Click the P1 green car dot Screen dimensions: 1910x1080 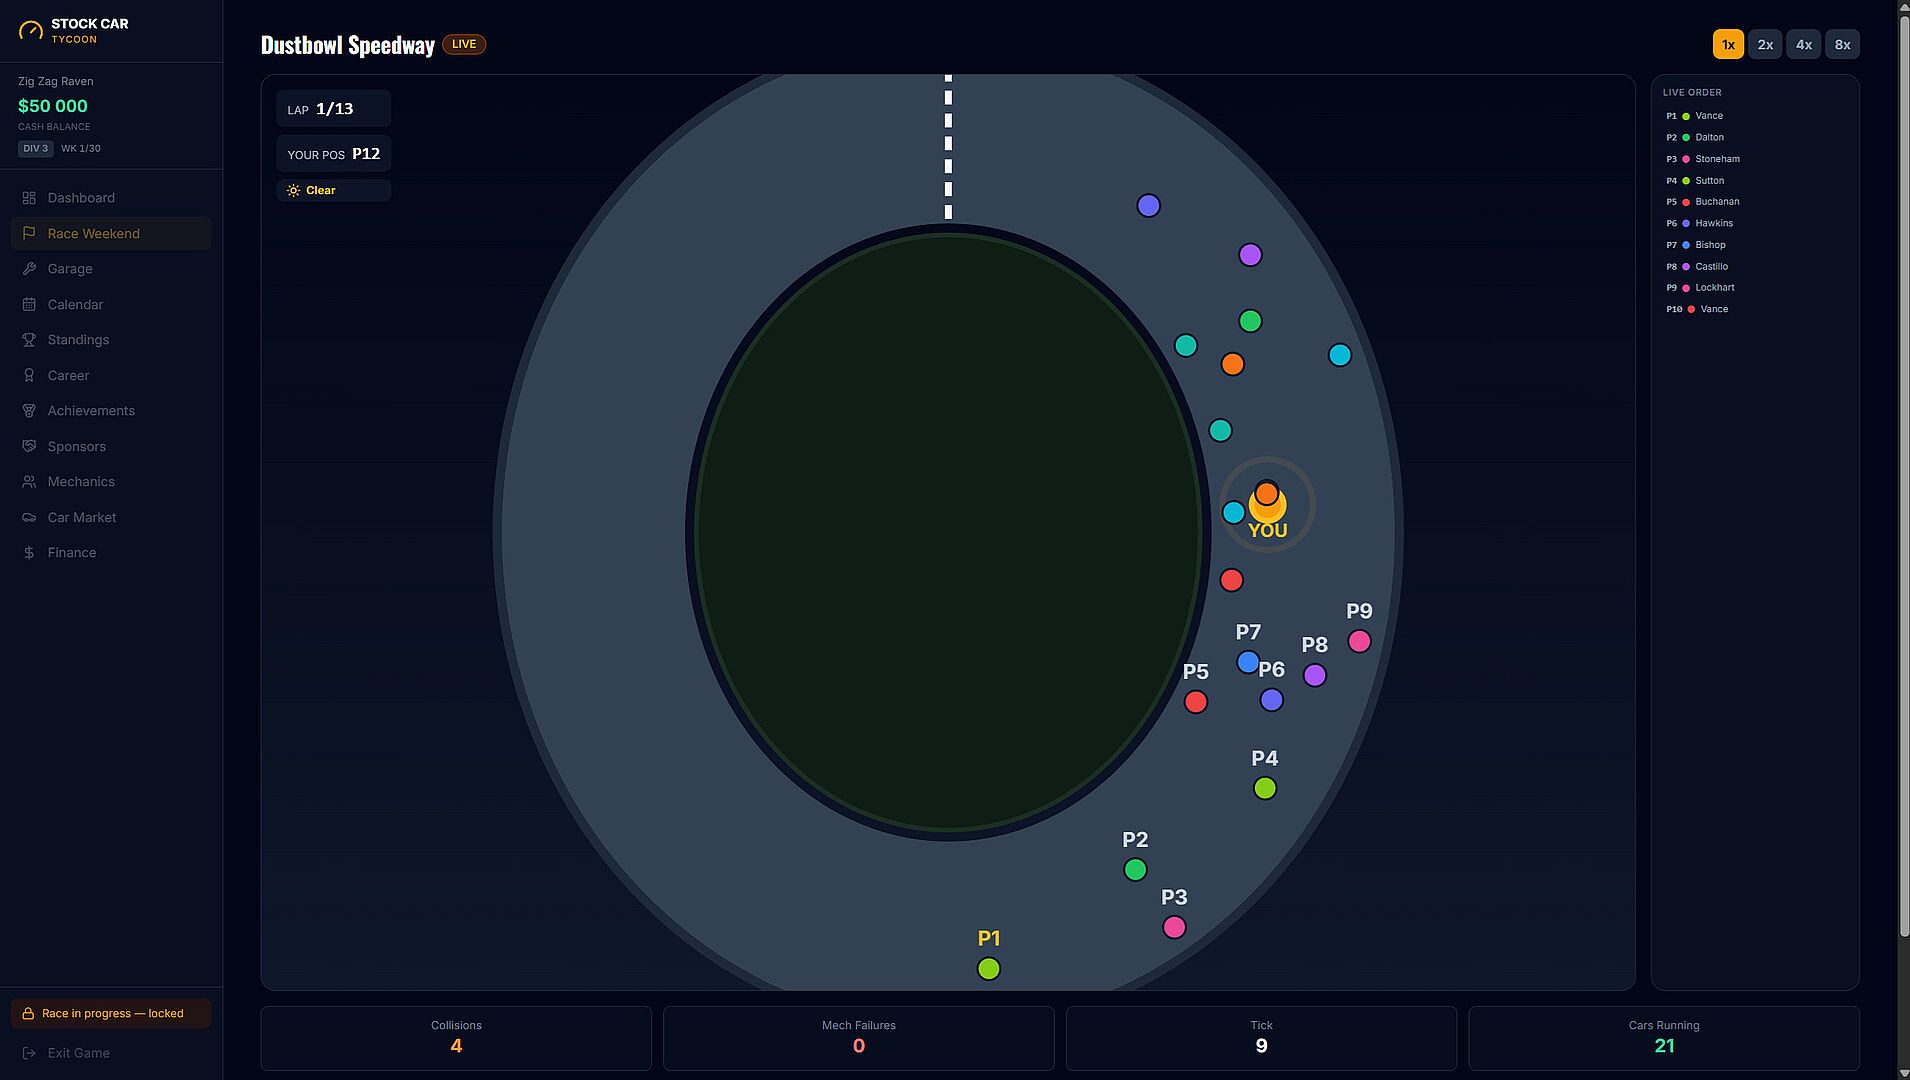click(989, 969)
